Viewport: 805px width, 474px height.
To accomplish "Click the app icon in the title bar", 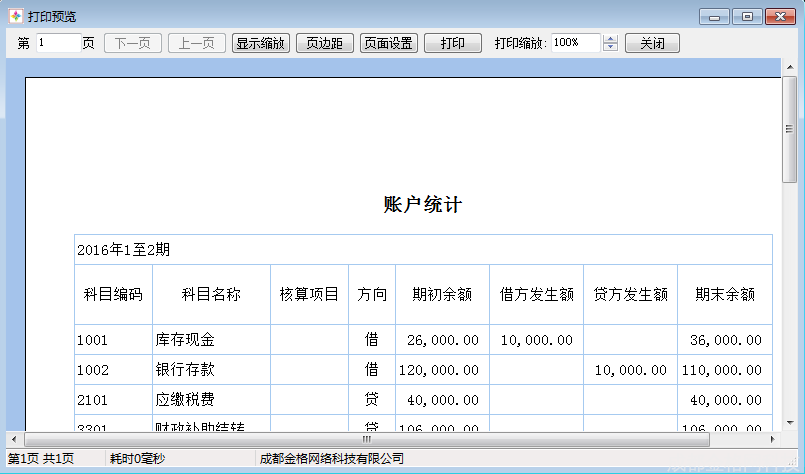I will (x=15, y=16).
